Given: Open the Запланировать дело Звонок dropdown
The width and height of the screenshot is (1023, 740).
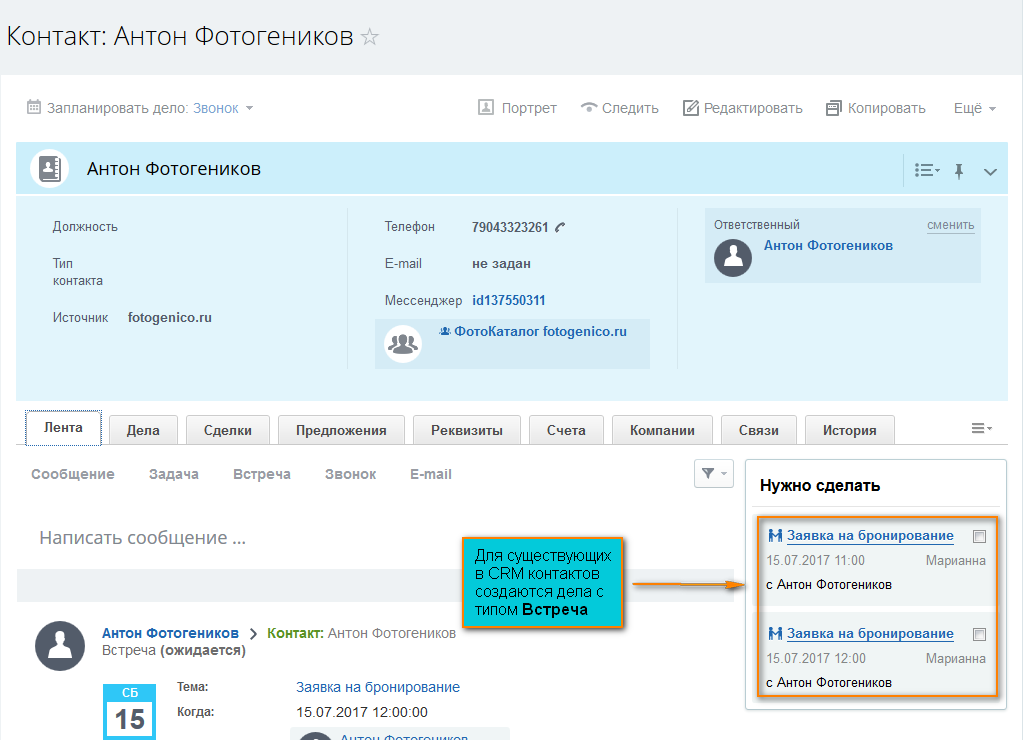Looking at the screenshot, I should point(223,108).
